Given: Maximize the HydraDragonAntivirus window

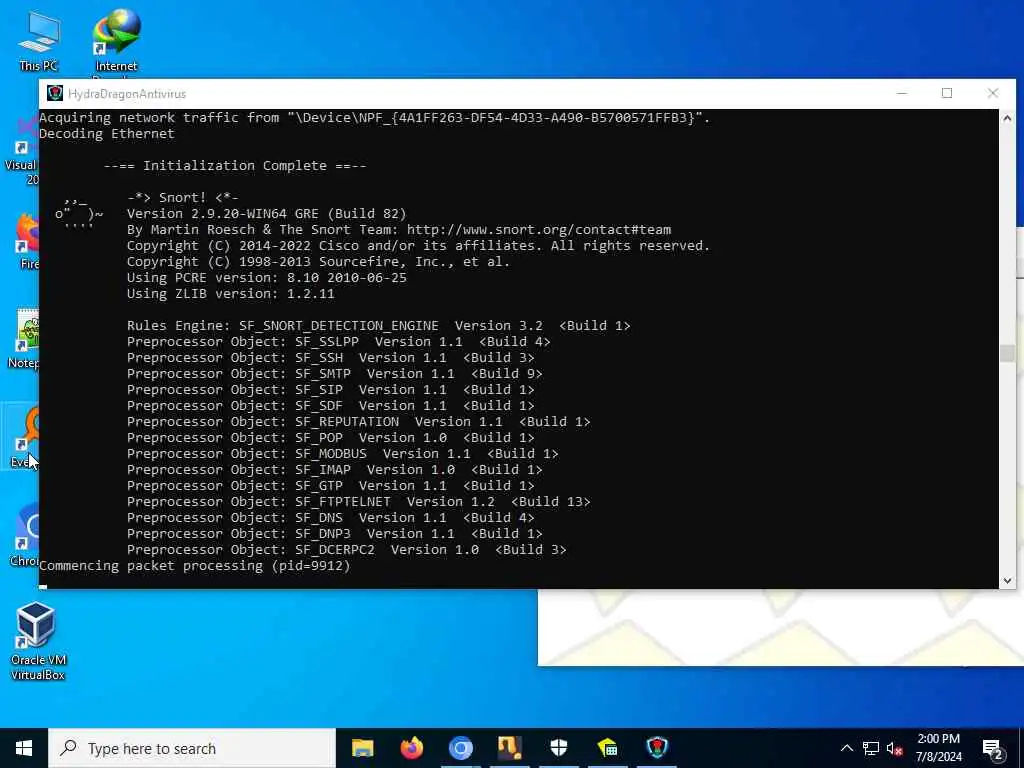Looking at the screenshot, I should click(947, 93).
